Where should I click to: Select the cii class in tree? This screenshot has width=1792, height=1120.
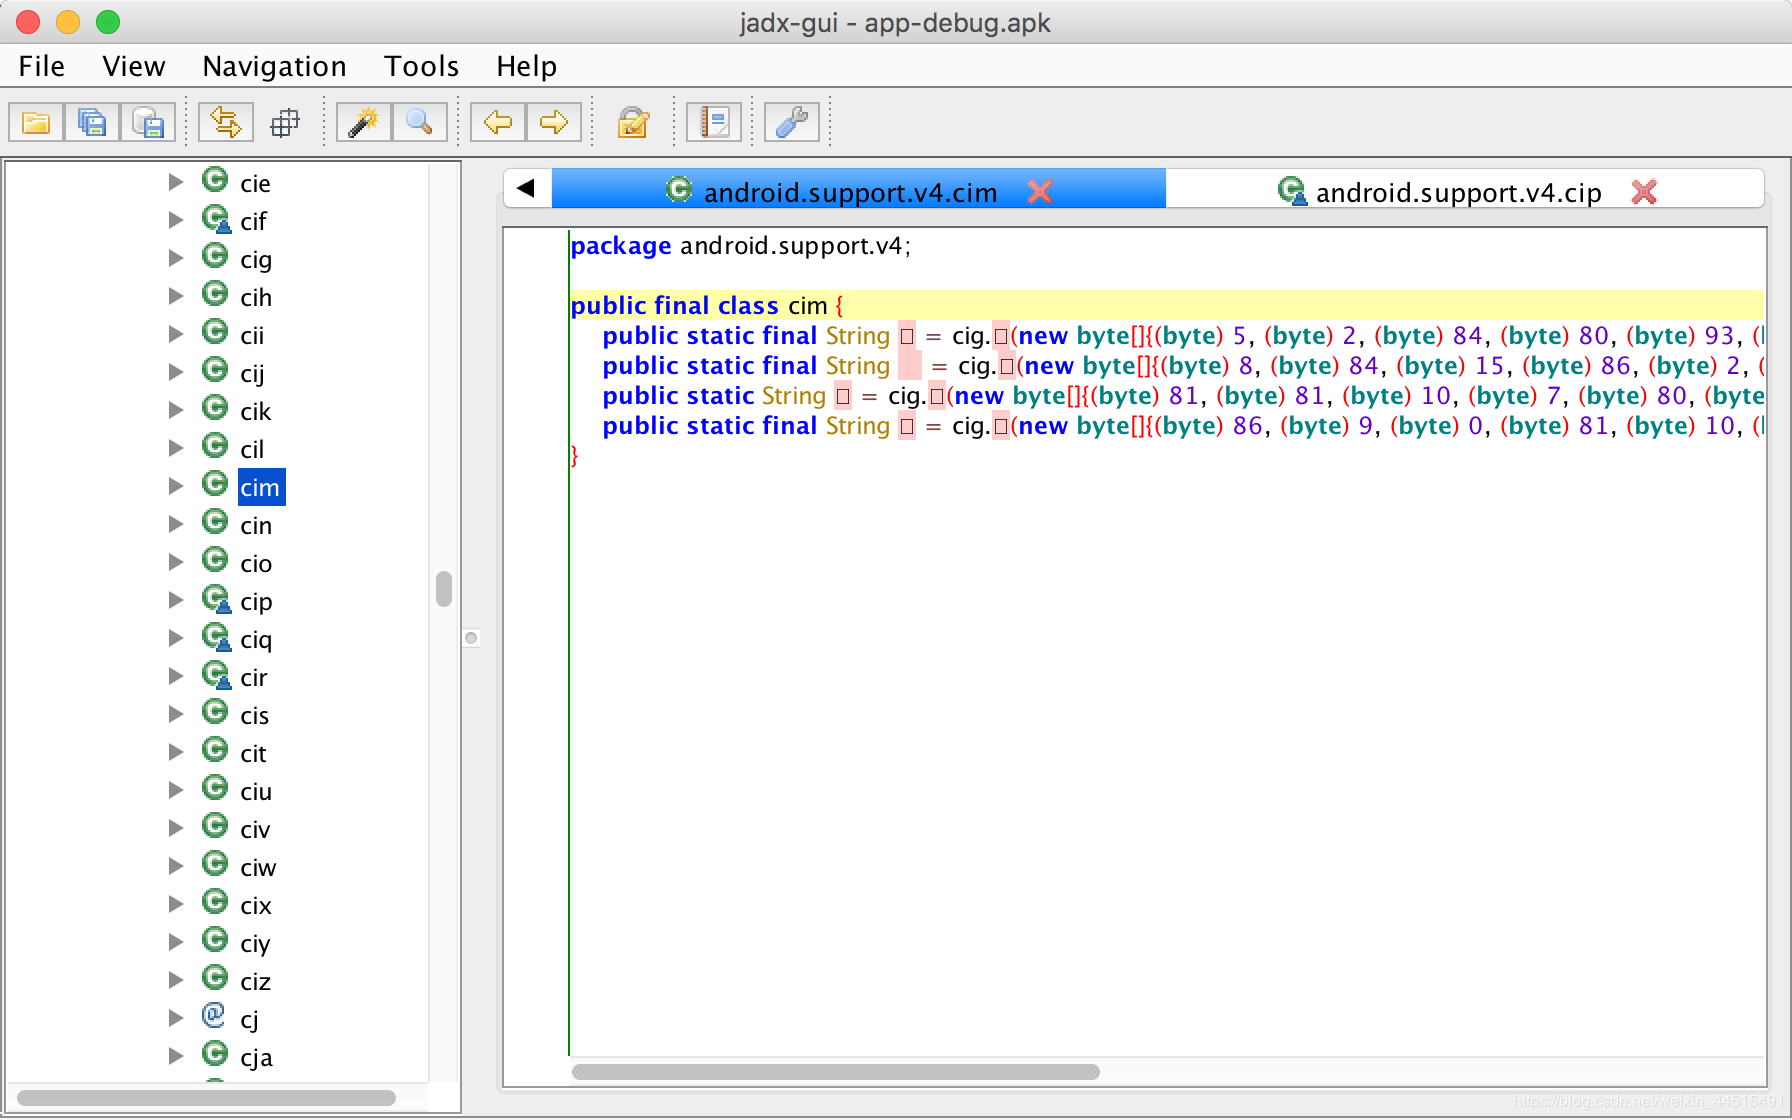click(x=252, y=335)
